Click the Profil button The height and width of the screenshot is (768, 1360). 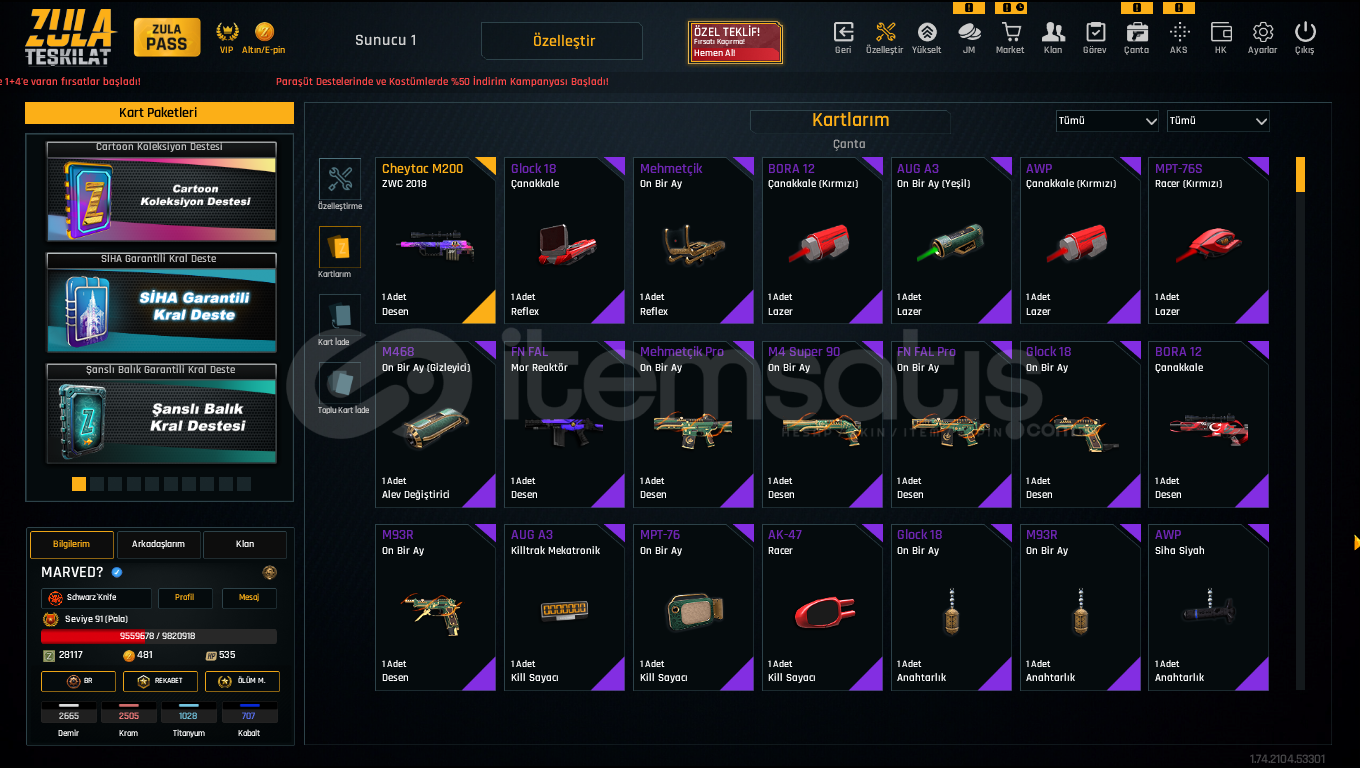[185, 597]
